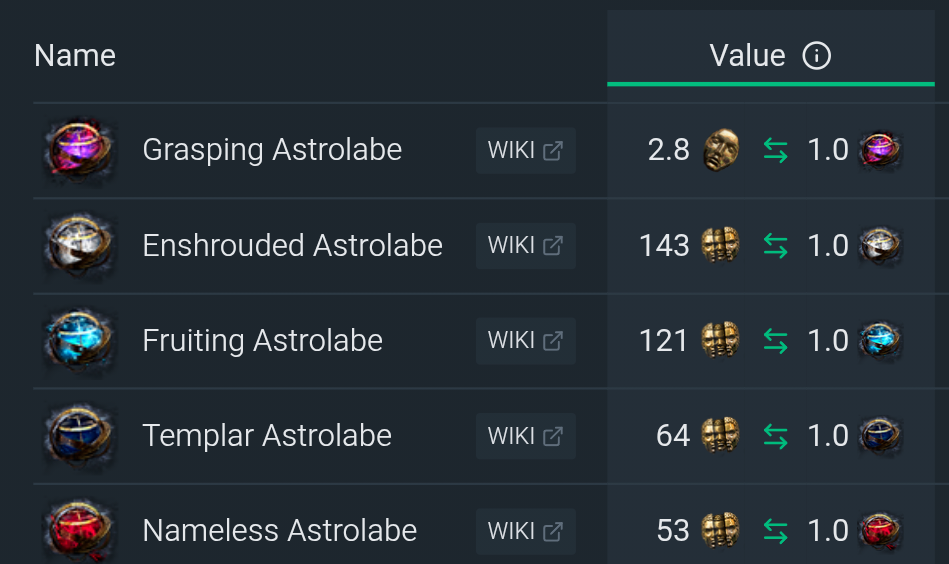Open the WIKI link for Nameless Astrolabe
949x564 pixels.
point(525,531)
